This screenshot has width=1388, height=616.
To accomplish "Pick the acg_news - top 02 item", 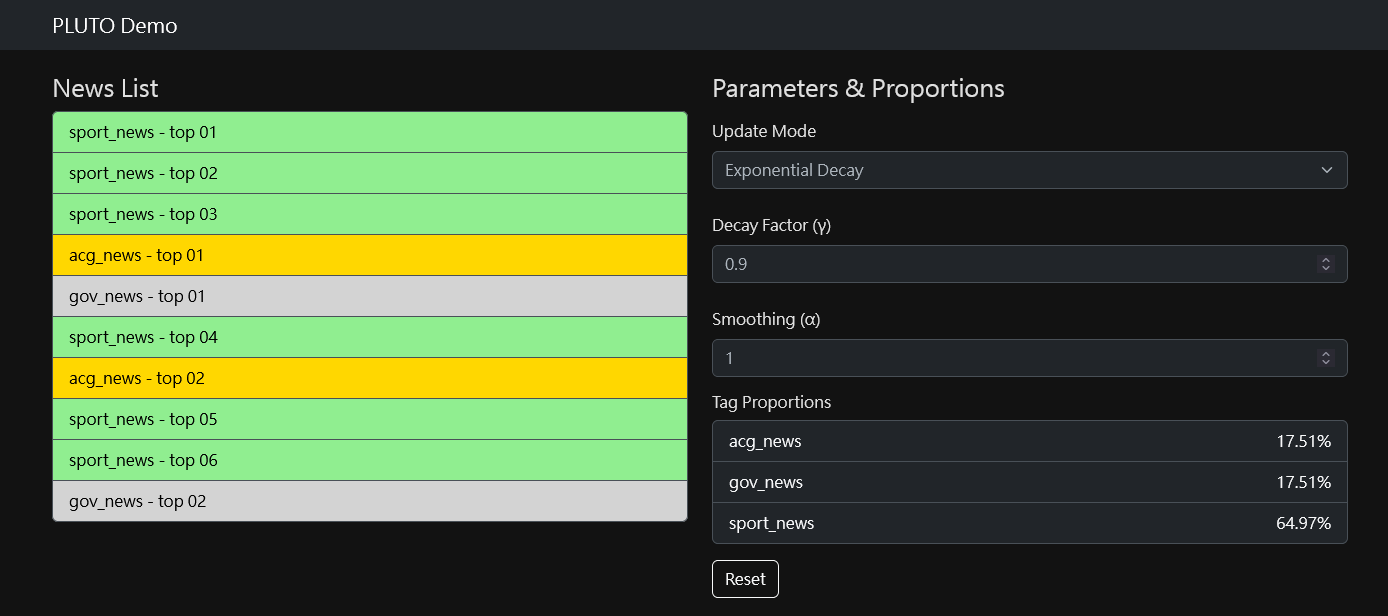I will tap(369, 378).
